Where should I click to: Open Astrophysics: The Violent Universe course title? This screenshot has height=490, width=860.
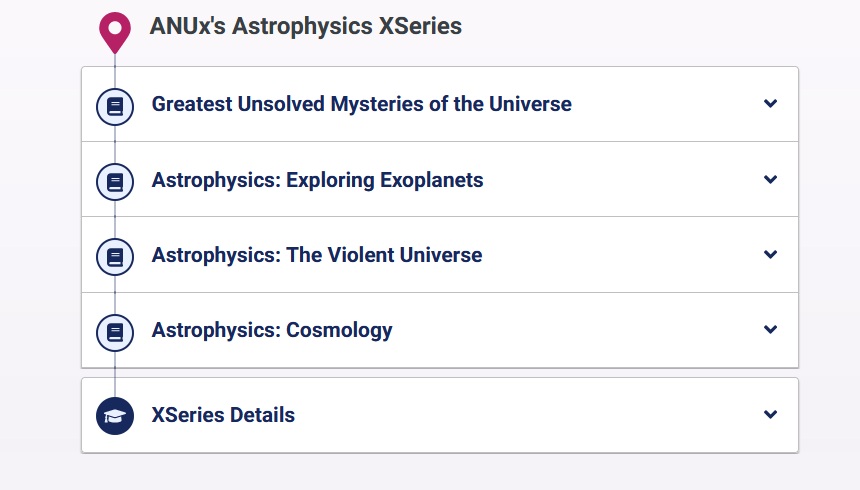pyautogui.click(x=316, y=255)
